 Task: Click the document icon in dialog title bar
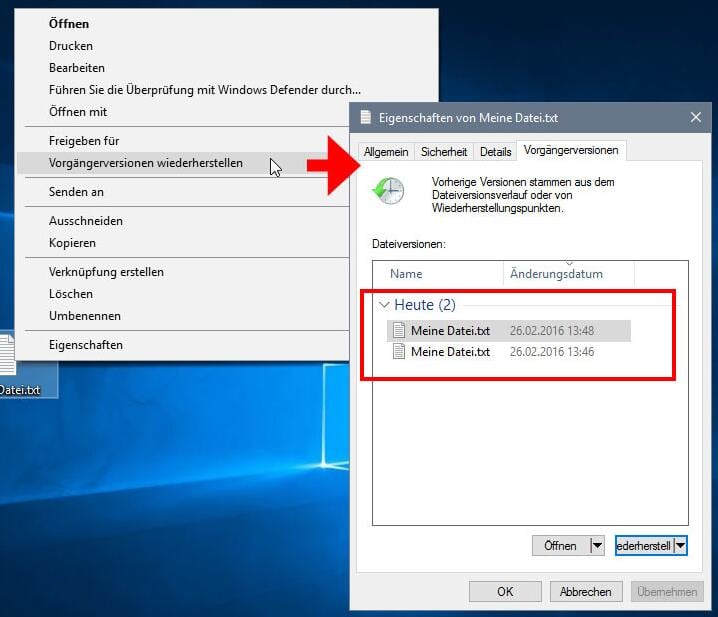point(365,117)
